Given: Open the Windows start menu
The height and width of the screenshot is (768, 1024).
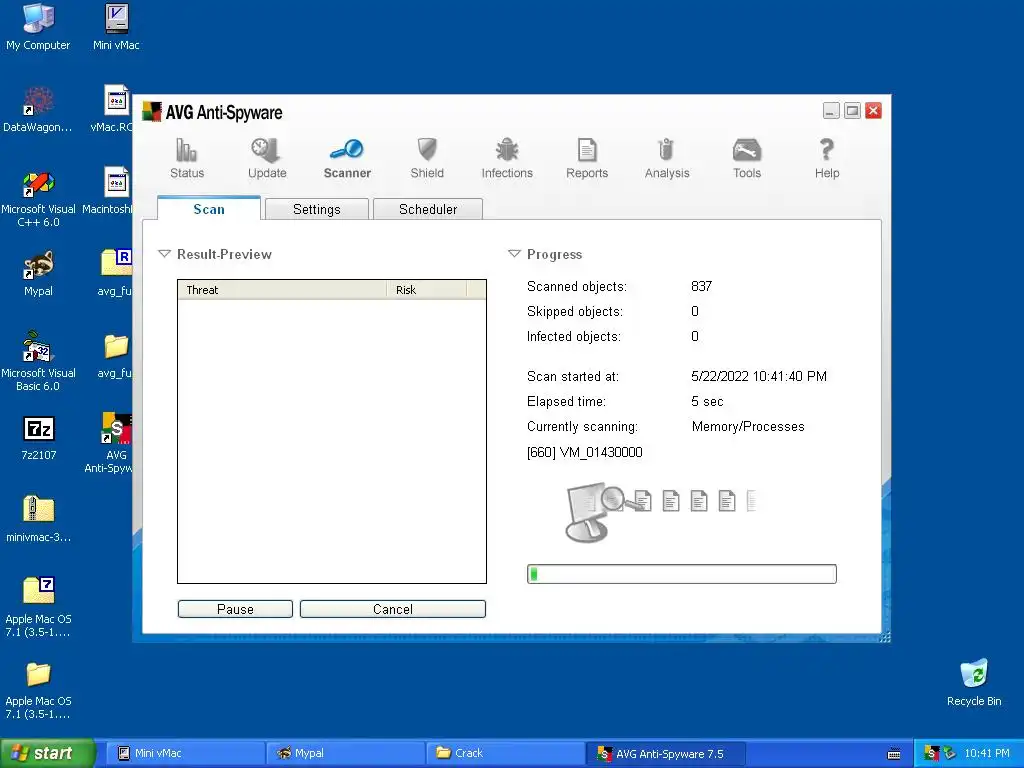Looking at the screenshot, I should (x=47, y=753).
